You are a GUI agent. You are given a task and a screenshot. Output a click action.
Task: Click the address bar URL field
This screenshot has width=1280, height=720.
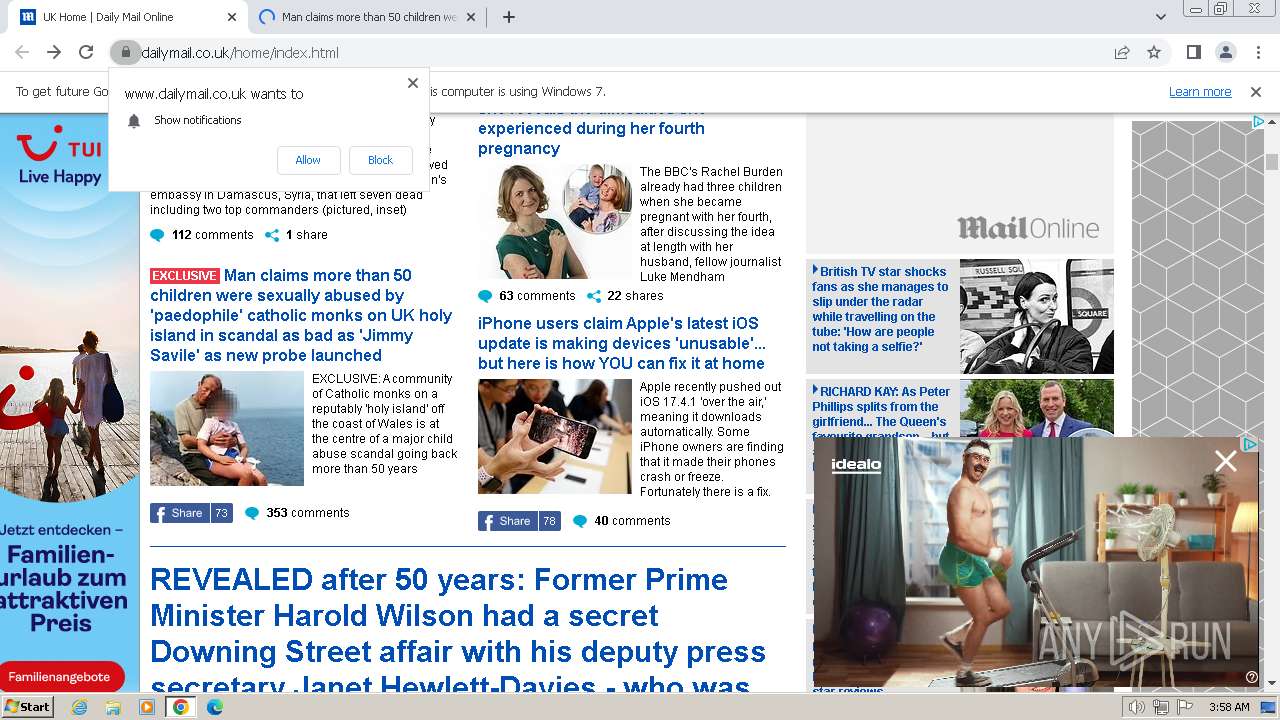pos(620,52)
